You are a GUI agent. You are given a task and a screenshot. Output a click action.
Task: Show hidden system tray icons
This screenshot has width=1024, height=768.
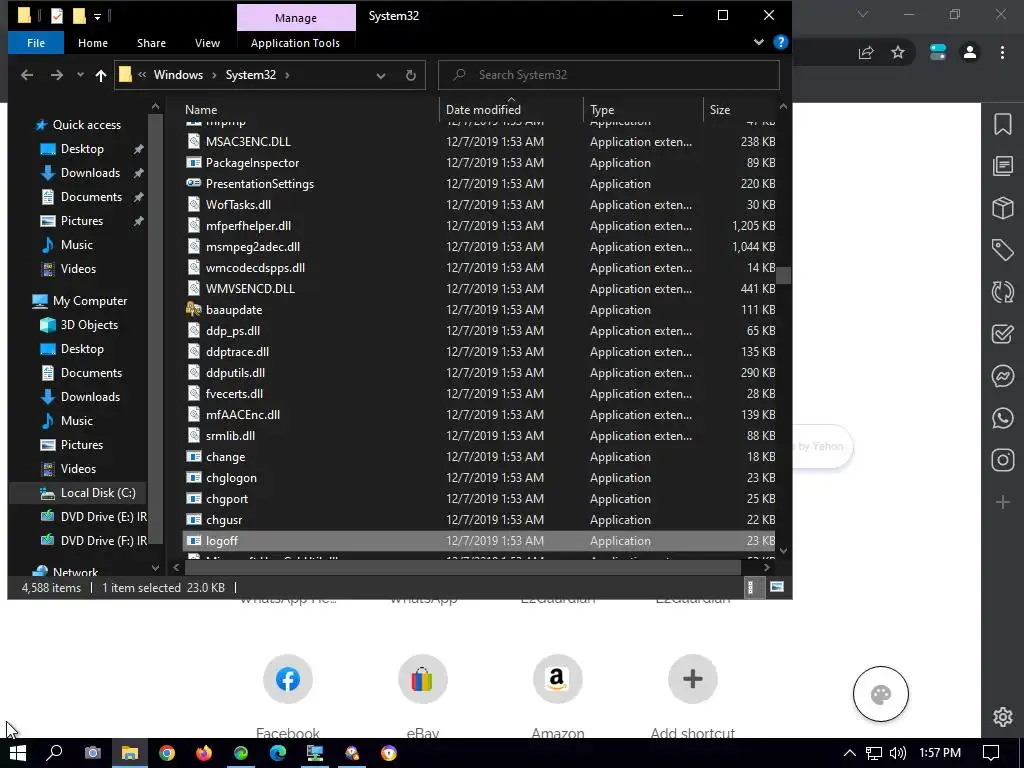coord(850,754)
